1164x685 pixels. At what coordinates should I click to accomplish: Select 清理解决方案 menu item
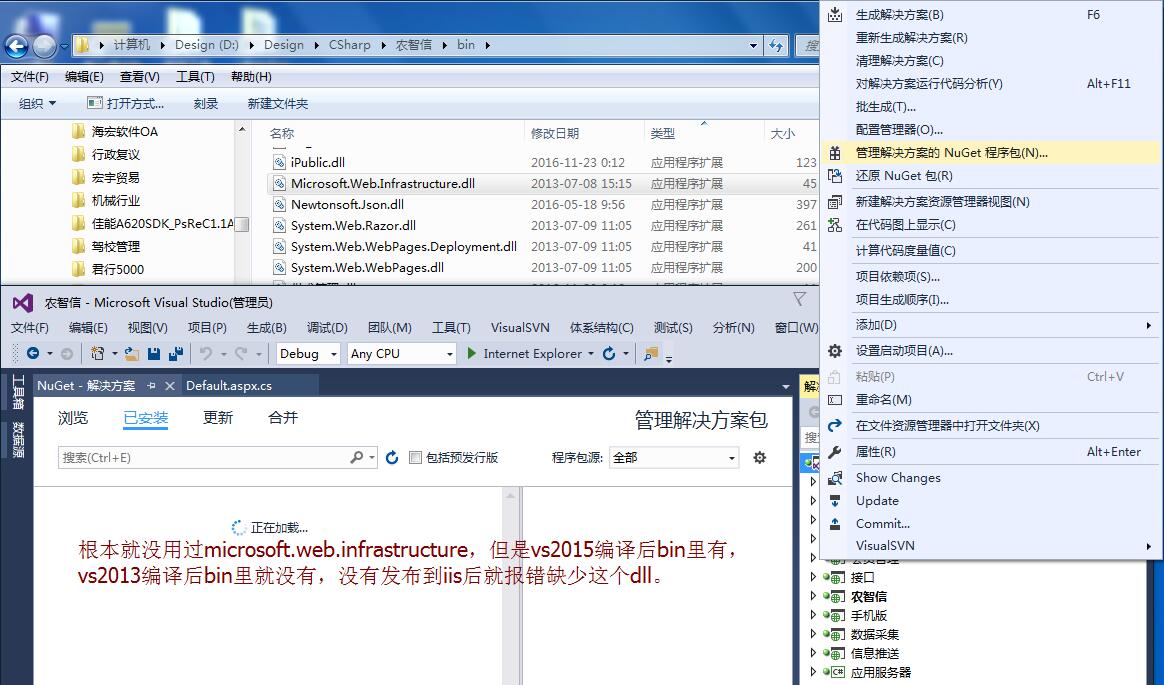coord(990,61)
